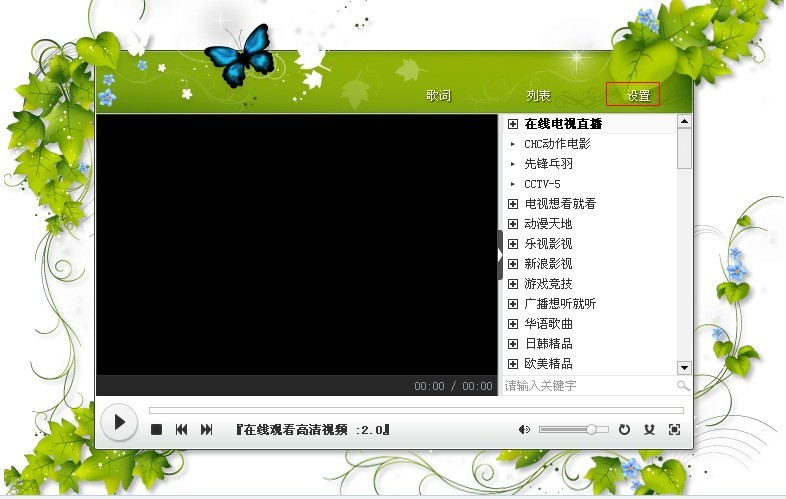The image size is (786, 499).
Task: Click the magnifier search icon
Action: (x=683, y=386)
